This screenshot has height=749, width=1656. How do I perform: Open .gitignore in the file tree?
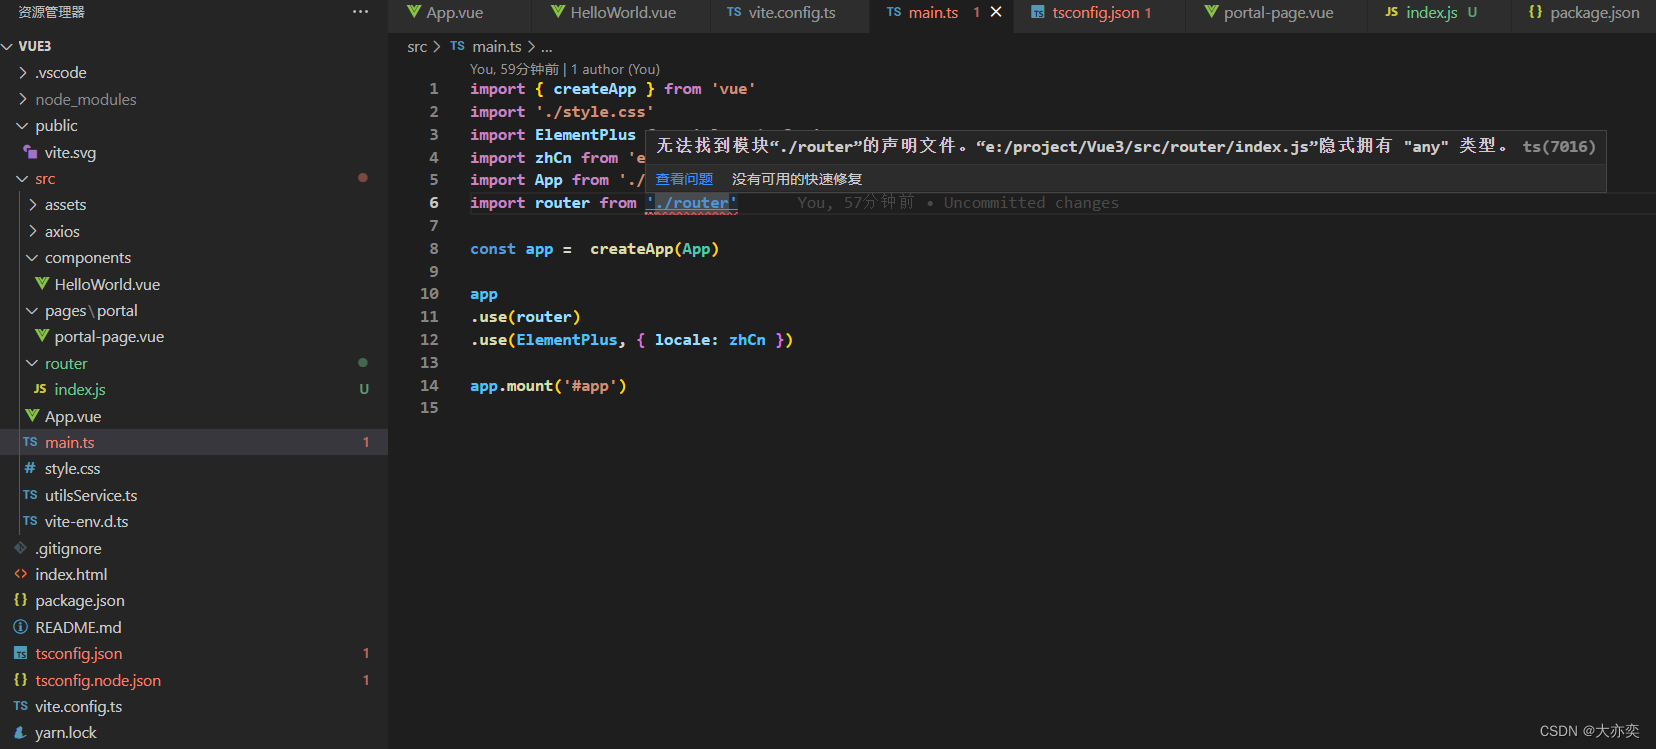click(194, 548)
